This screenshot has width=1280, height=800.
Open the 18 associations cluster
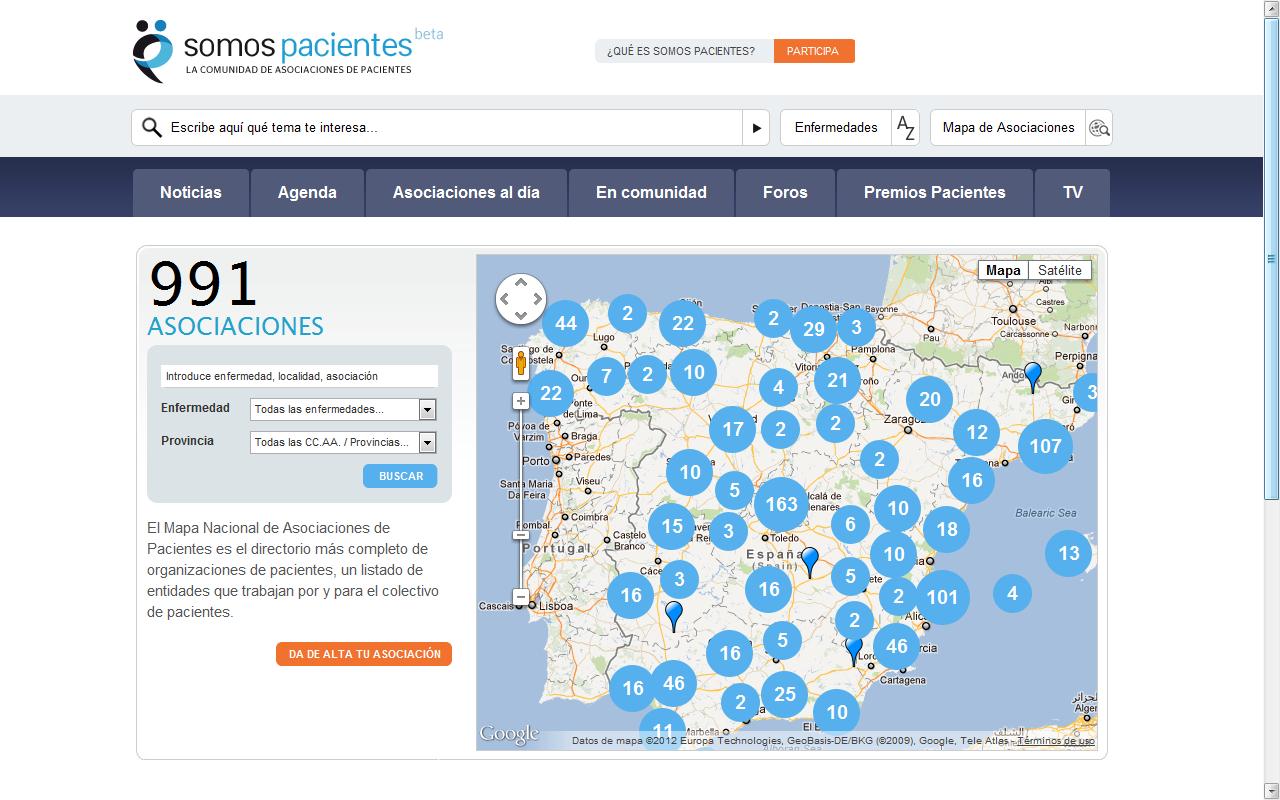[x=946, y=529]
